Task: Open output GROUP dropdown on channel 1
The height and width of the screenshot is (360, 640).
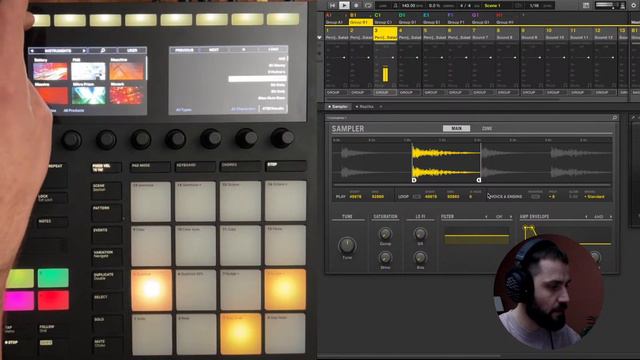Action: pos(337,93)
